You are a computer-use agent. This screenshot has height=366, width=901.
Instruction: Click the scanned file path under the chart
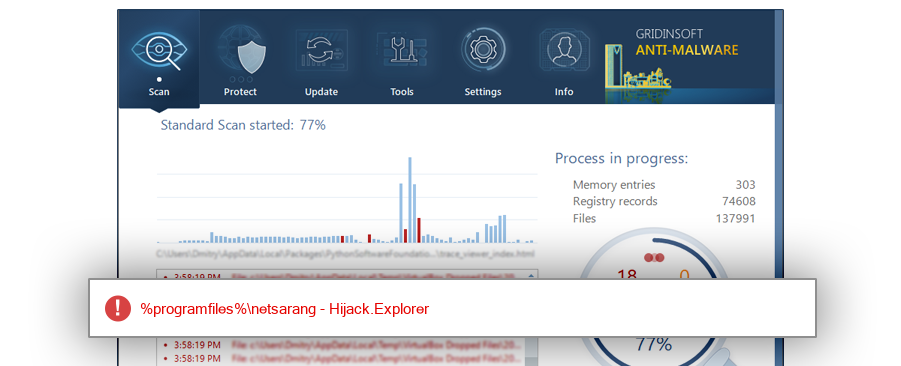click(346, 253)
